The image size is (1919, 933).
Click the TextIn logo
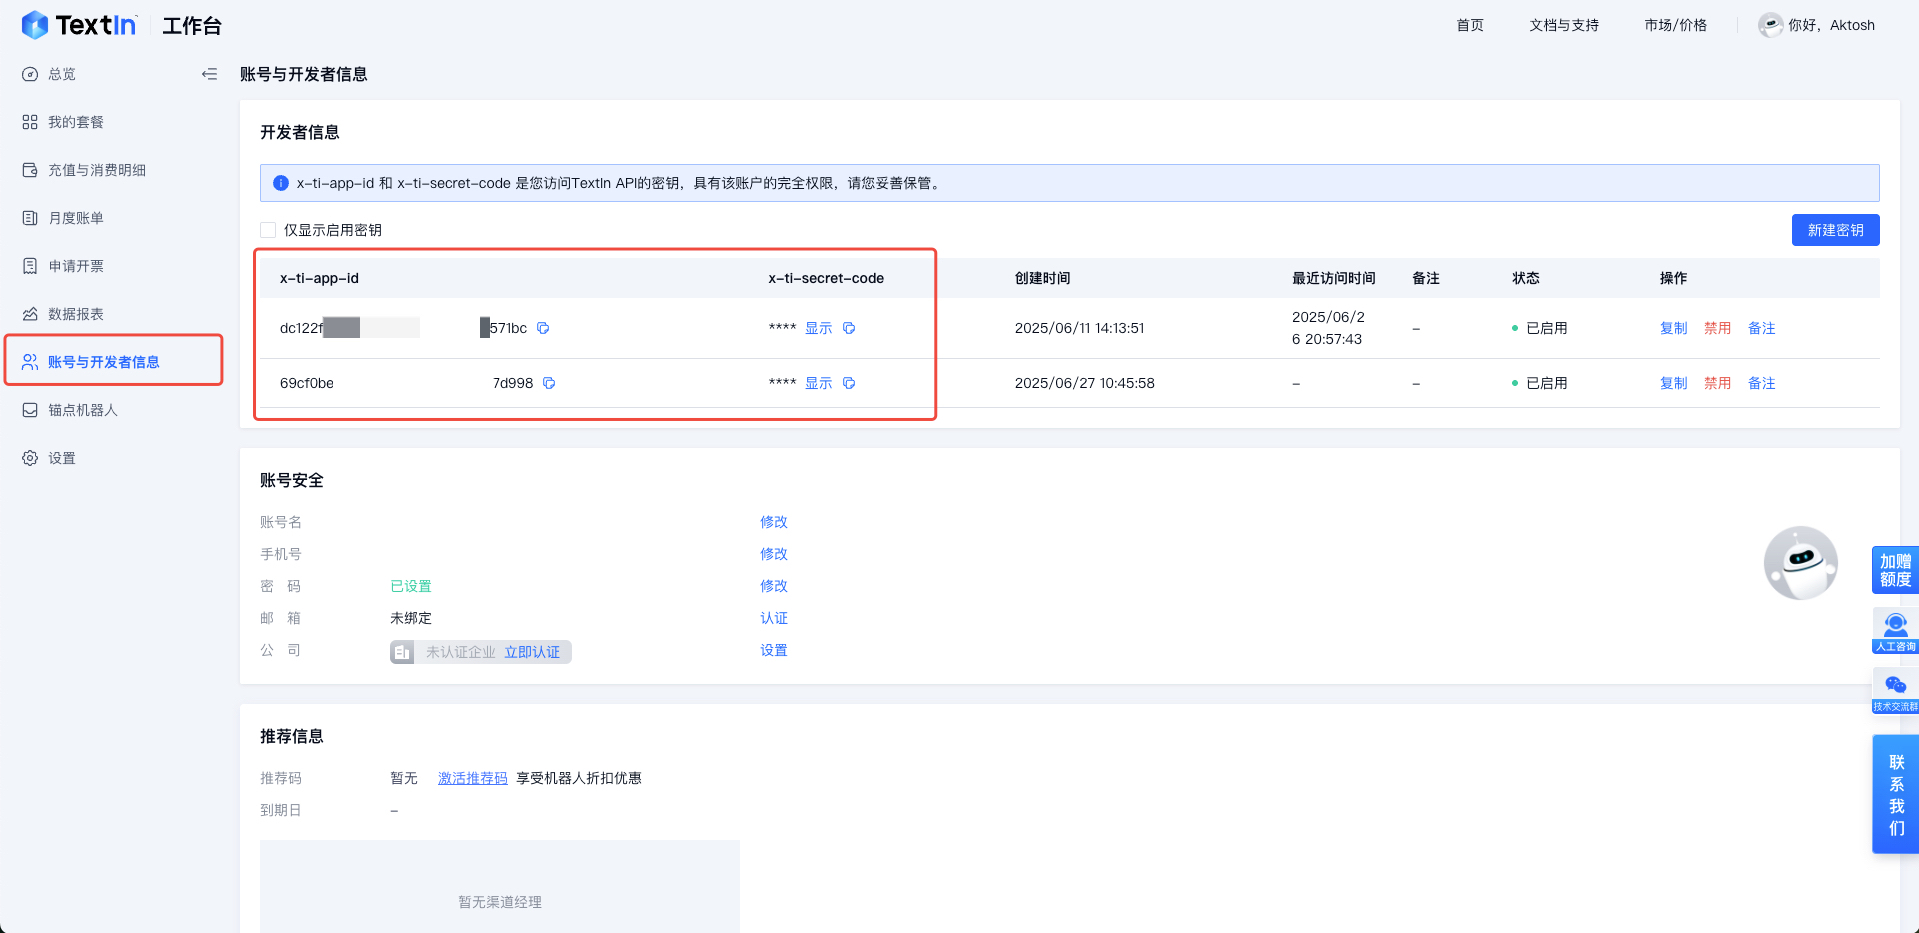(x=79, y=26)
